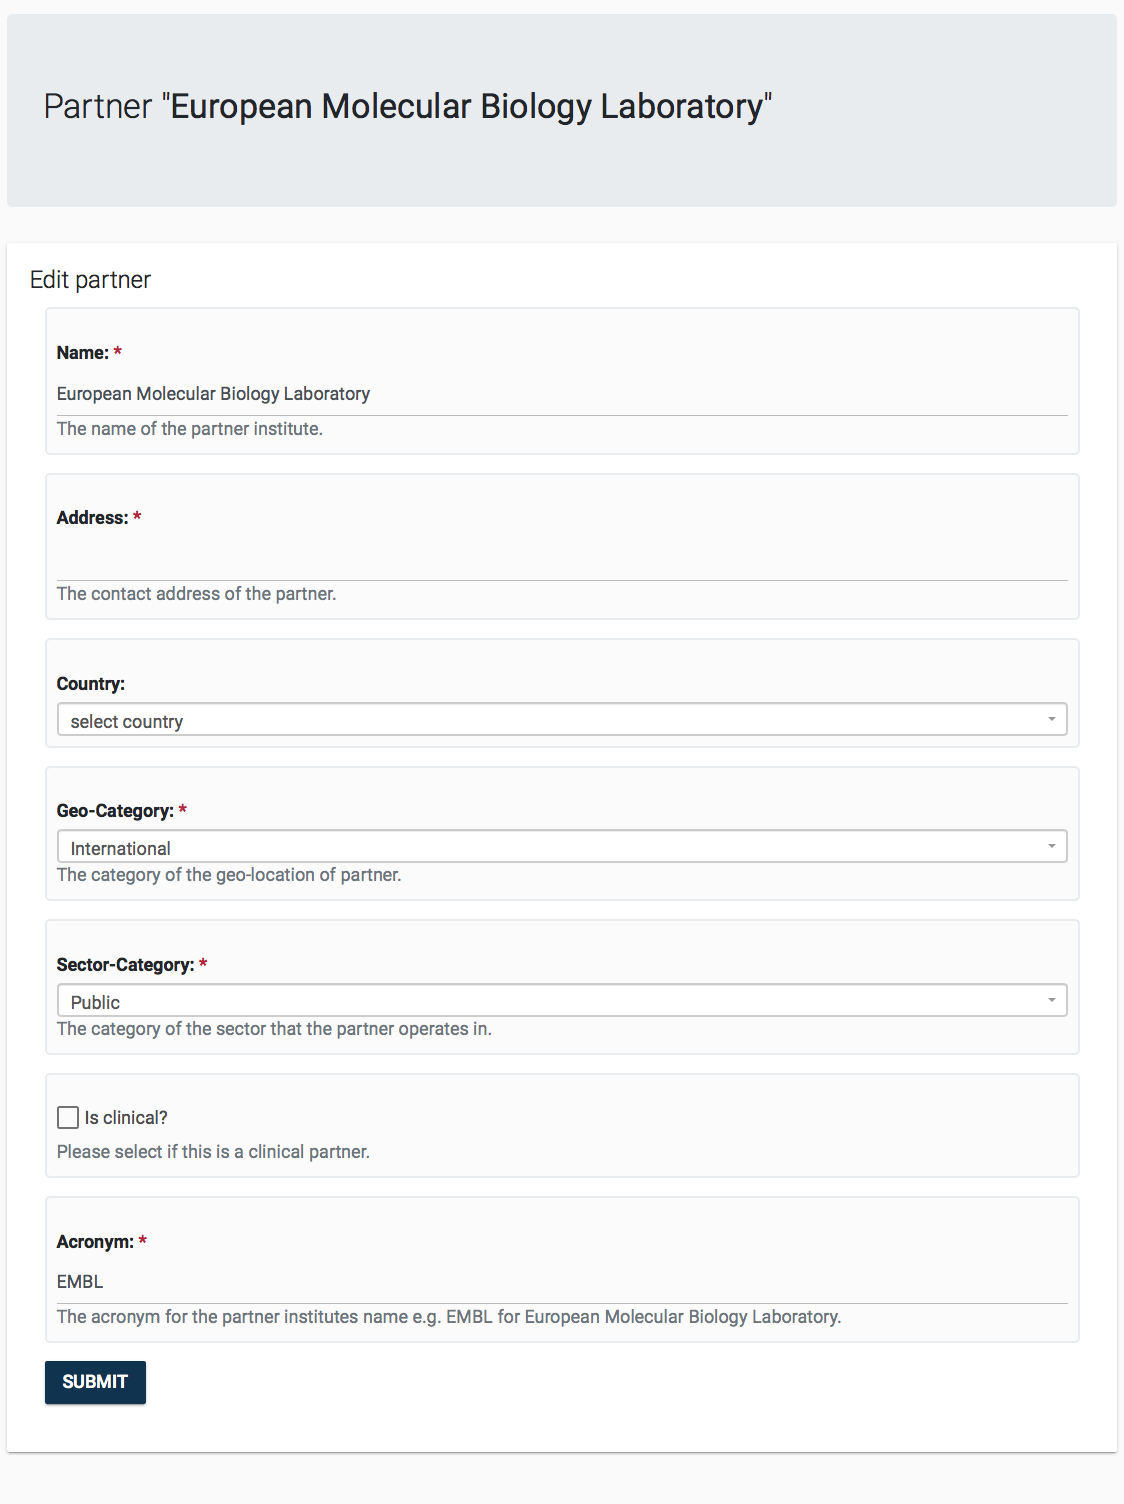
Task: Click the 'Name:' field label
Action: point(82,353)
